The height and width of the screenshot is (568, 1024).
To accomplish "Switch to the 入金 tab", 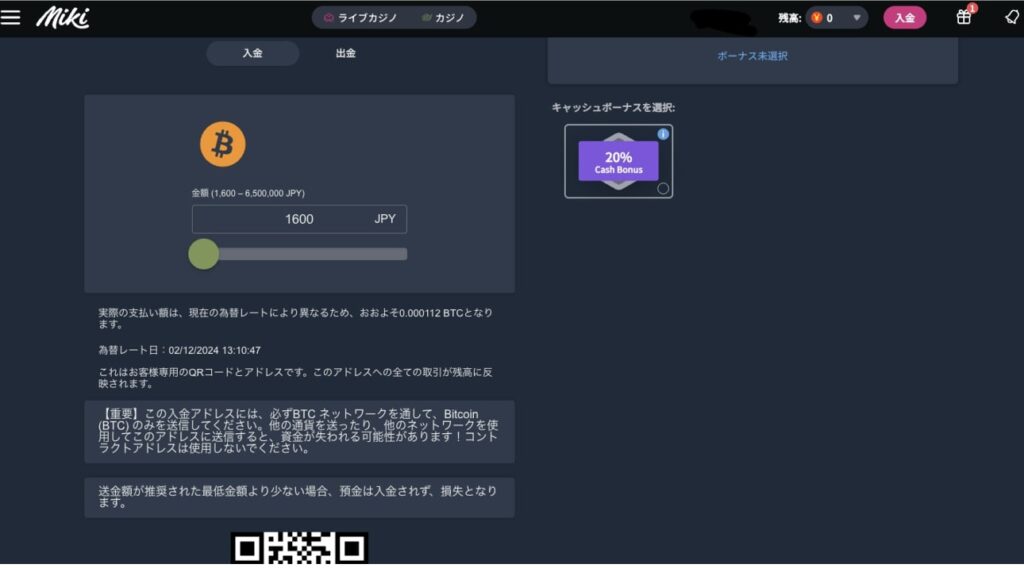I will coord(253,53).
